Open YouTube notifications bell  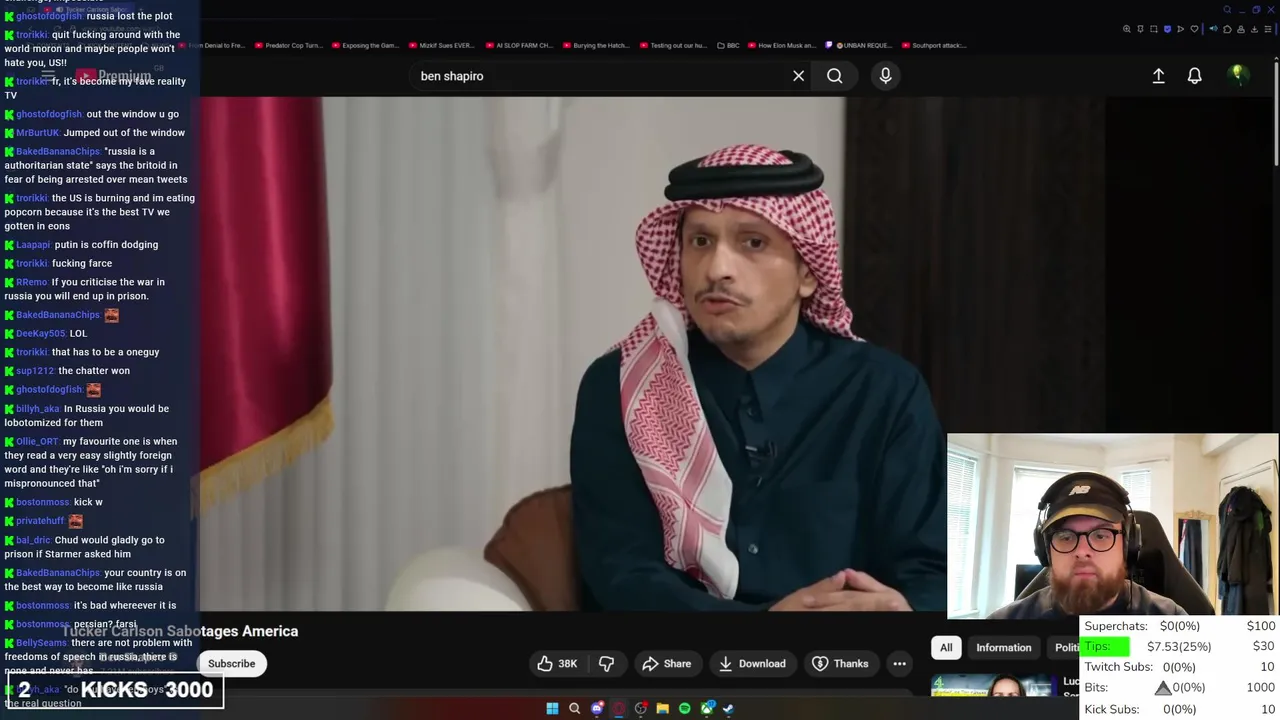pyautogui.click(x=1194, y=76)
